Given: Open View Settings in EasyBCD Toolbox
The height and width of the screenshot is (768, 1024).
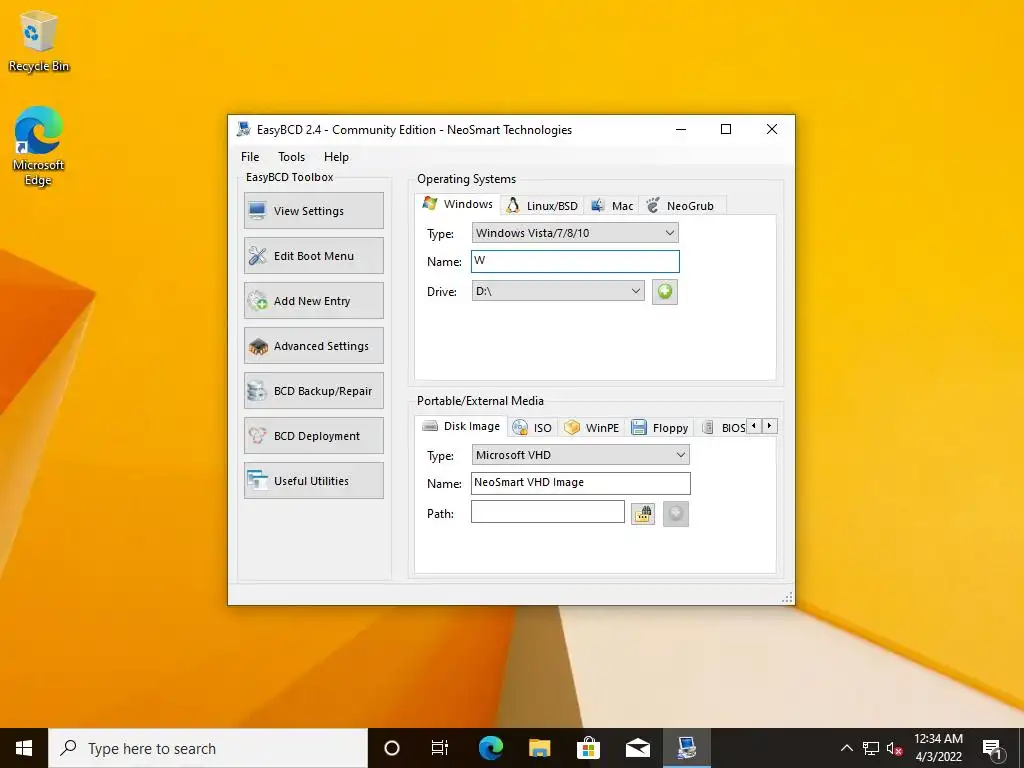Looking at the screenshot, I should (313, 210).
